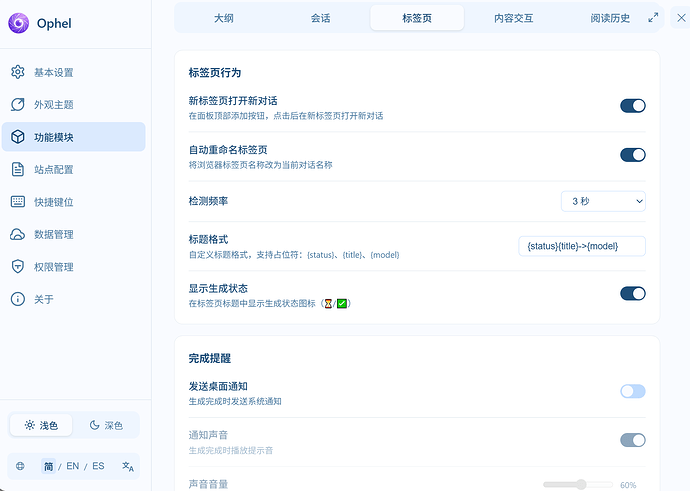Click the 标题格式 input field
The height and width of the screenshot is (491, 690).
pyautogui.click(x=582, y=246)
